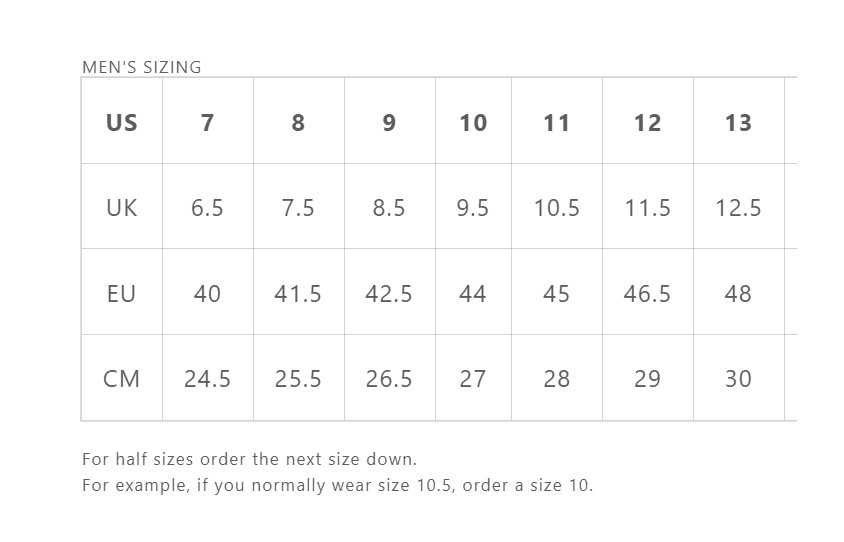Click the CM row label
844x542 pixels.
[x=122, y=378]
